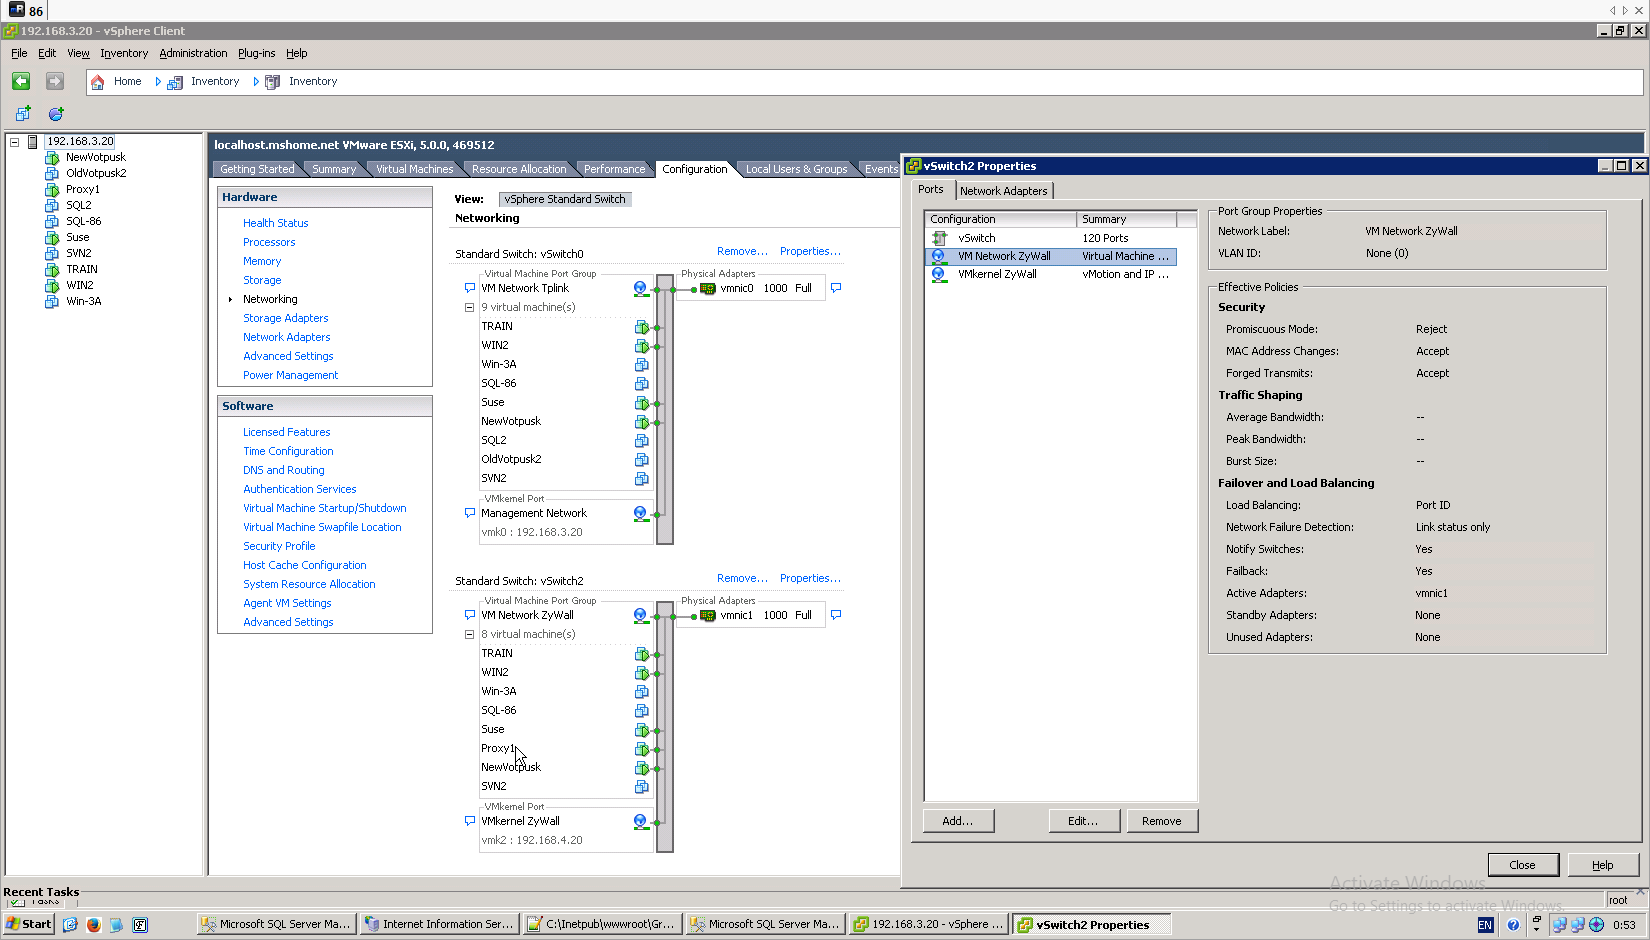Open Storage Adapters under Hardware
Screen dimensions: 1650x940
(285, 318)
